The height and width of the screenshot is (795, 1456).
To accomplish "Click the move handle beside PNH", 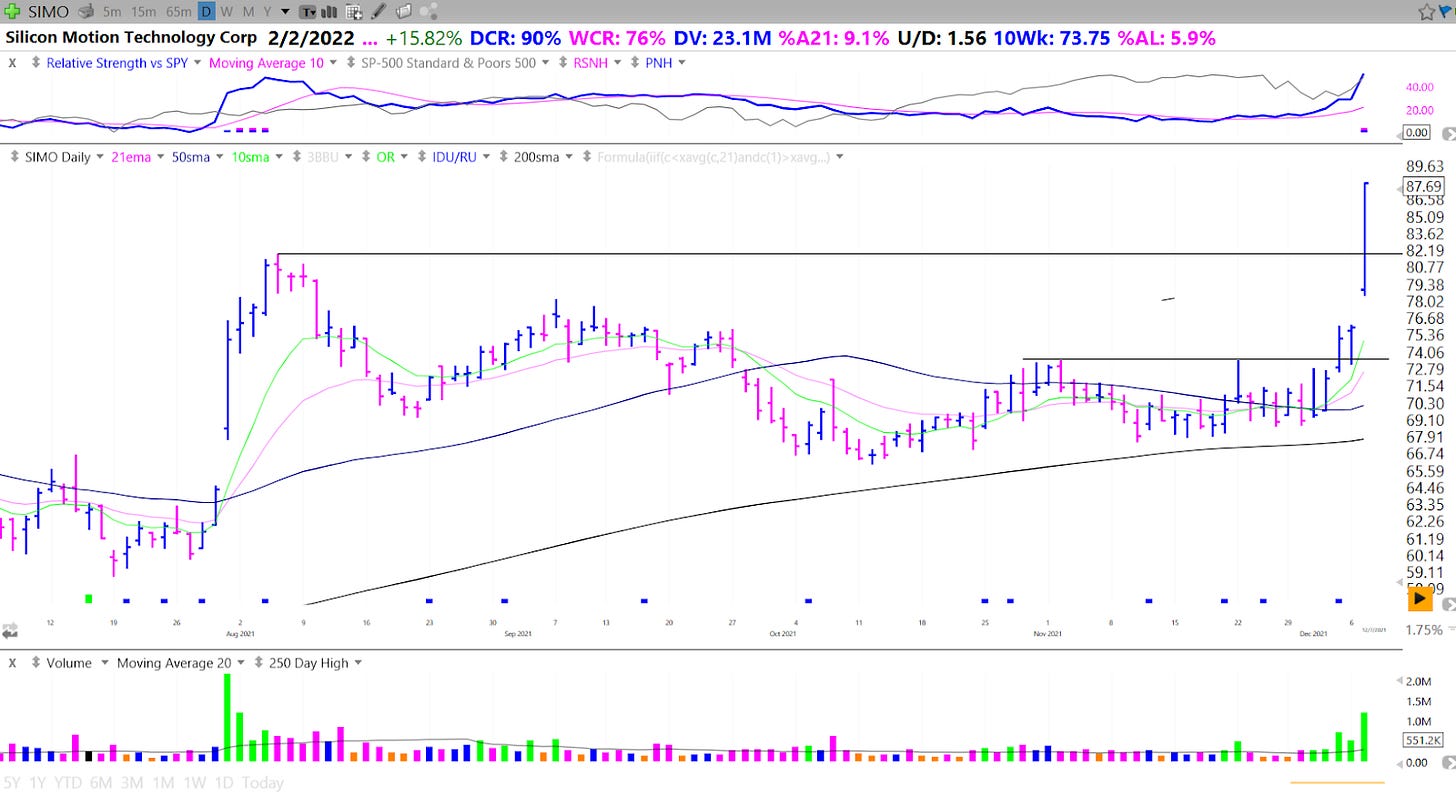I will [x=635, y=63].
